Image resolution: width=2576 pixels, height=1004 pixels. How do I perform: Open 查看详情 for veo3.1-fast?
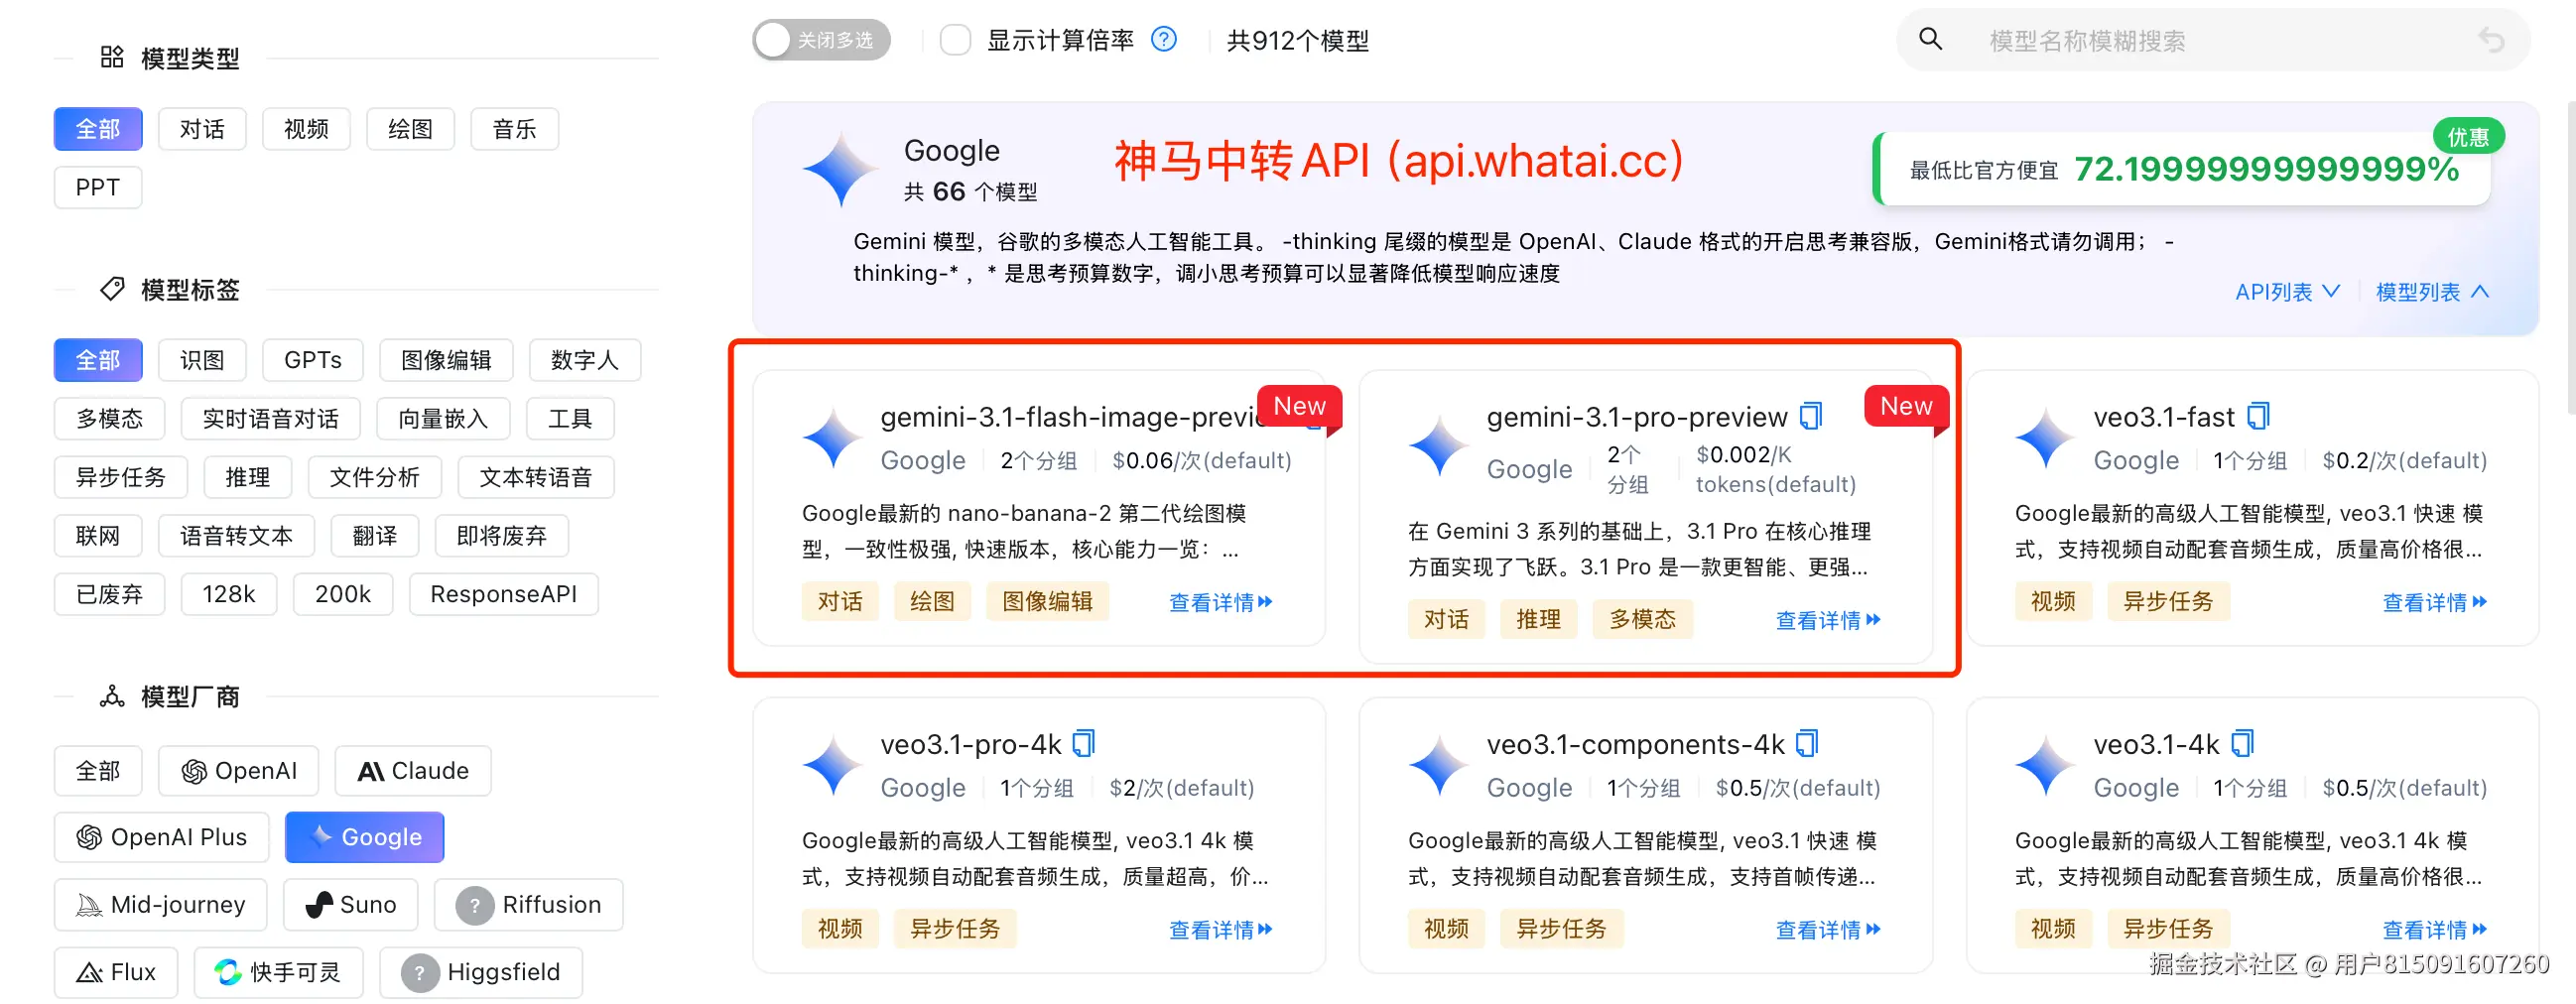pyautogui.click(x=2435, y=602)
